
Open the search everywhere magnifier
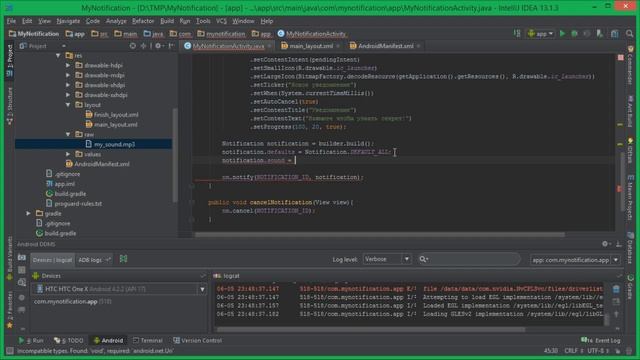point(630,34)
